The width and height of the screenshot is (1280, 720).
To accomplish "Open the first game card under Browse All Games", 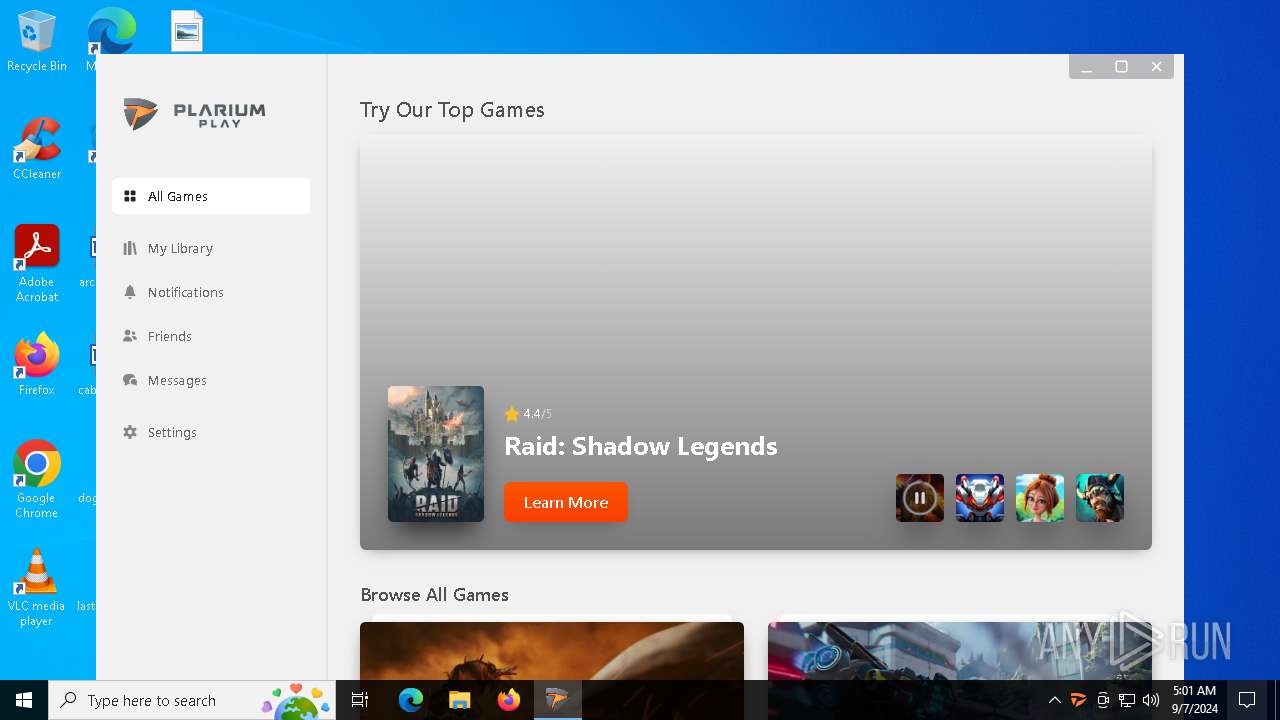I will point(552,651).
